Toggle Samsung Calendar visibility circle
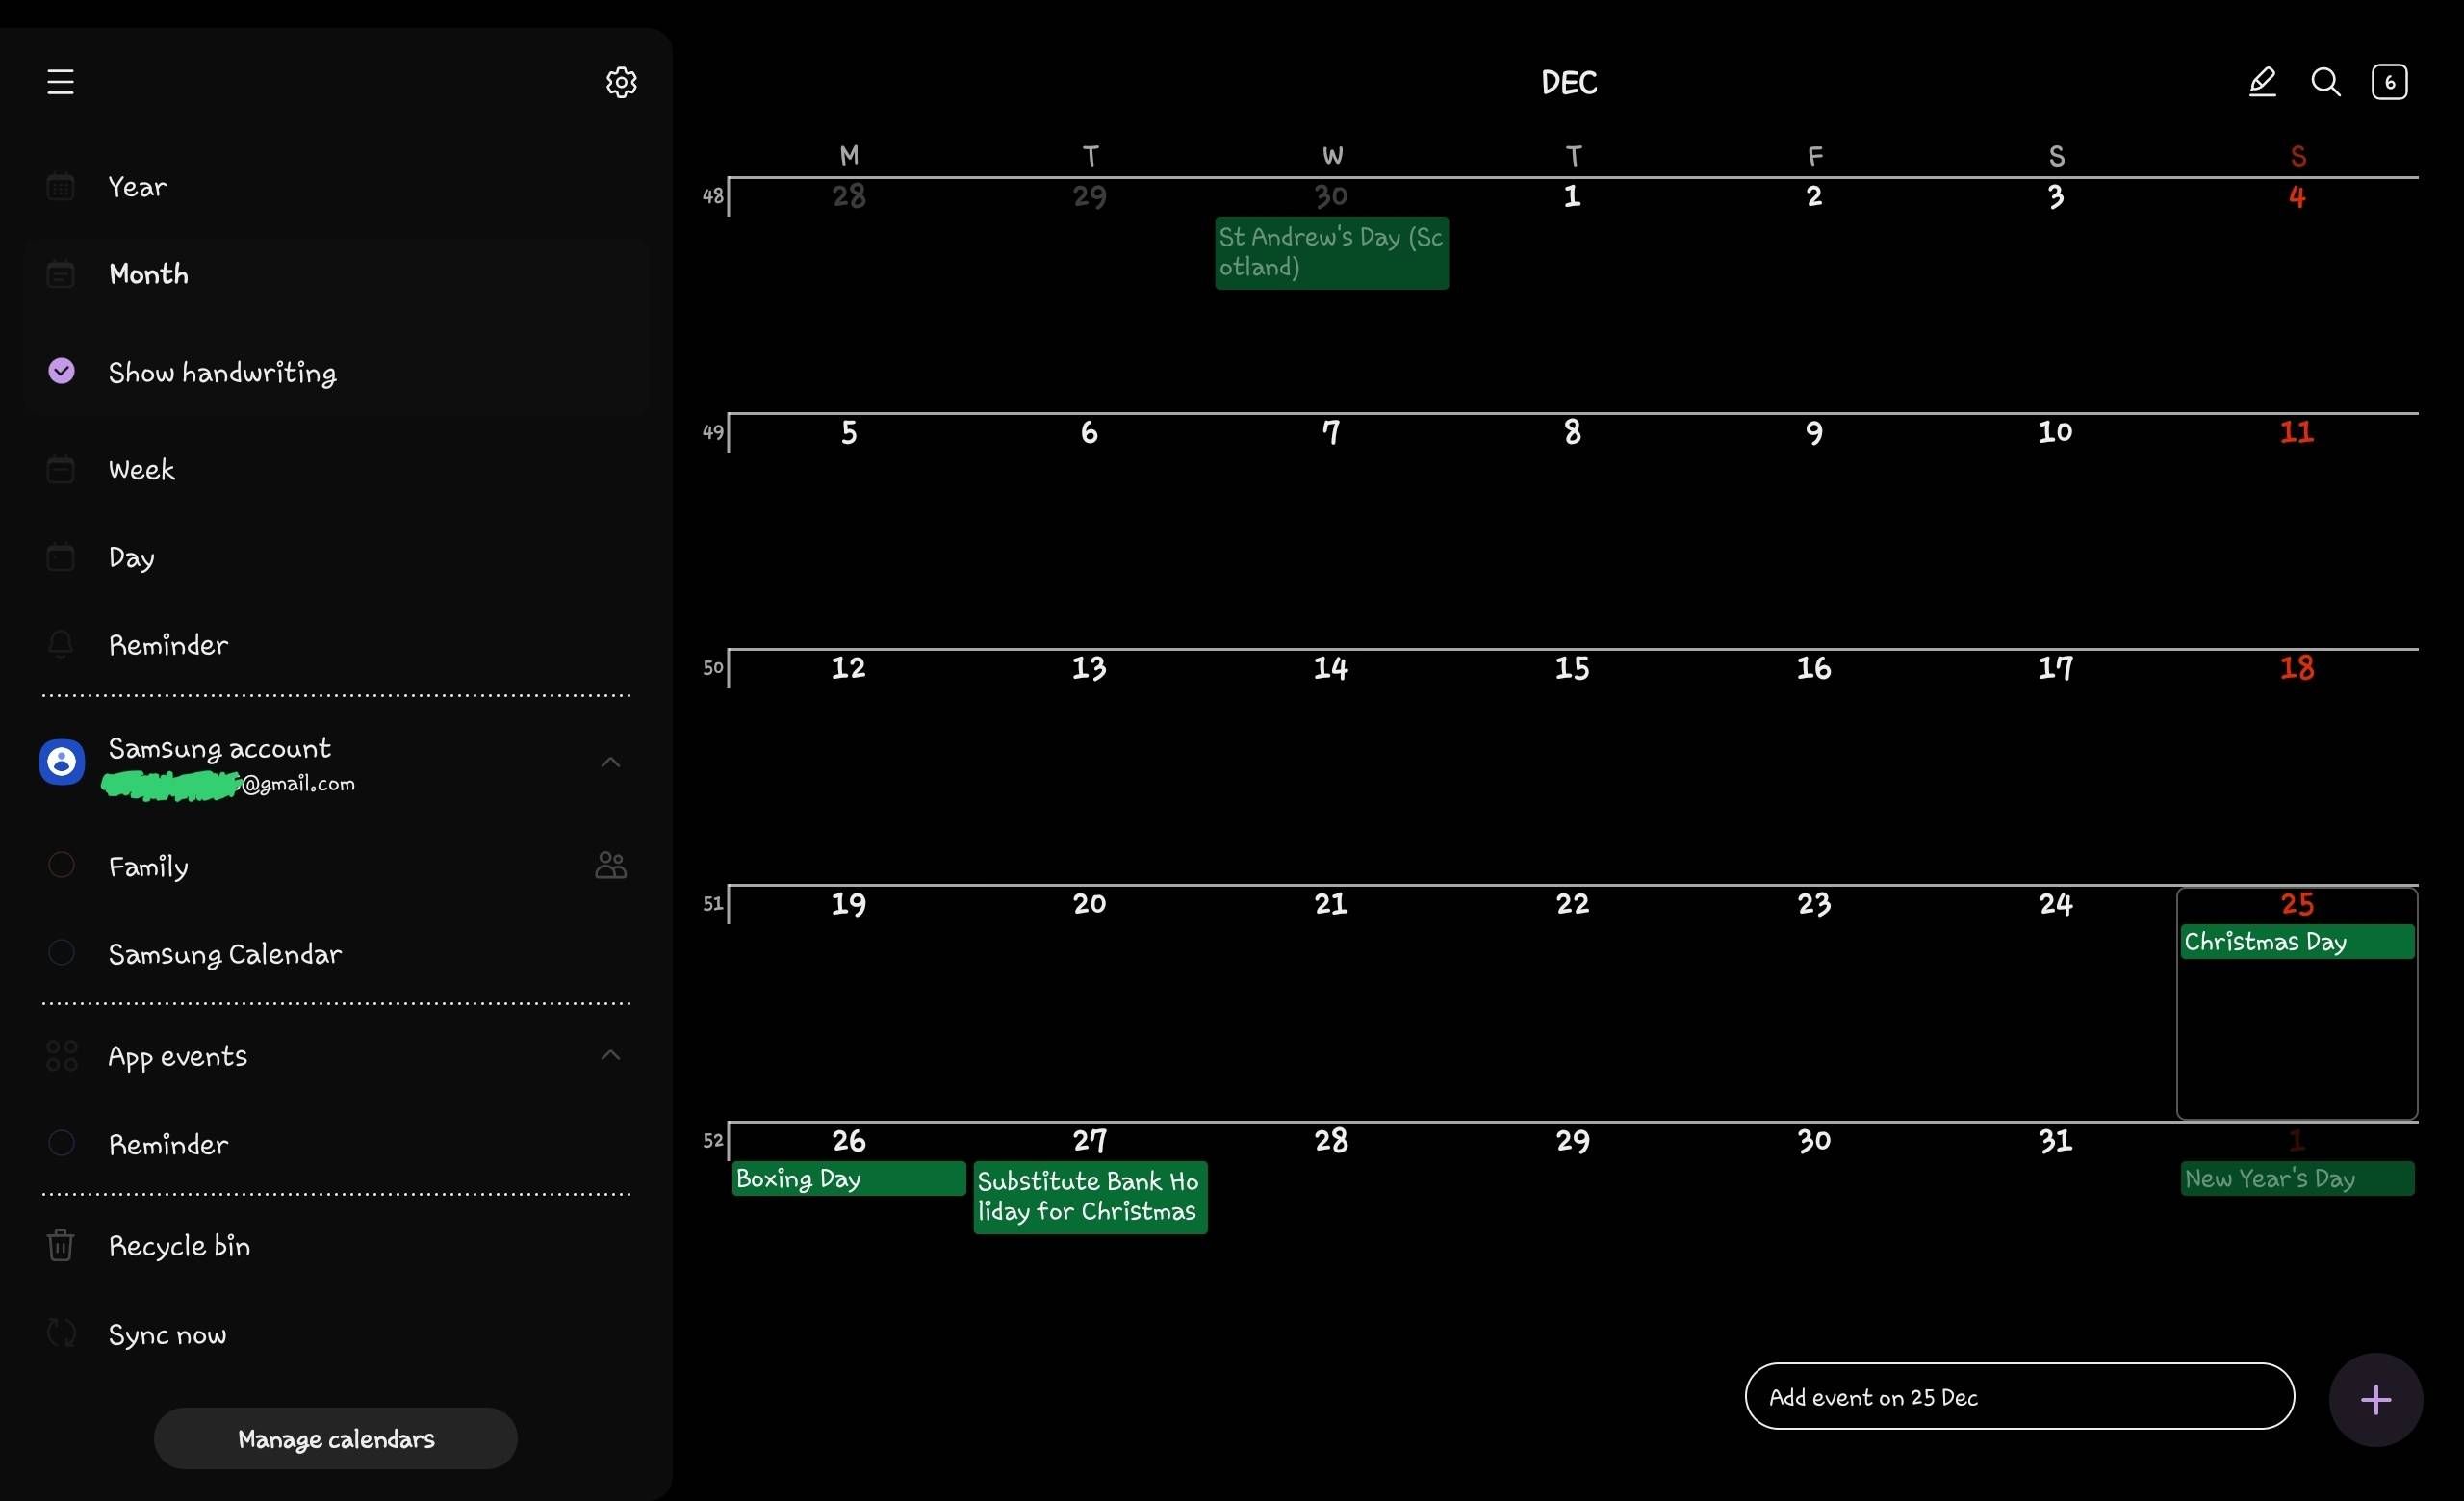This screenshot has height=1501, width=2464. [61, 953]
